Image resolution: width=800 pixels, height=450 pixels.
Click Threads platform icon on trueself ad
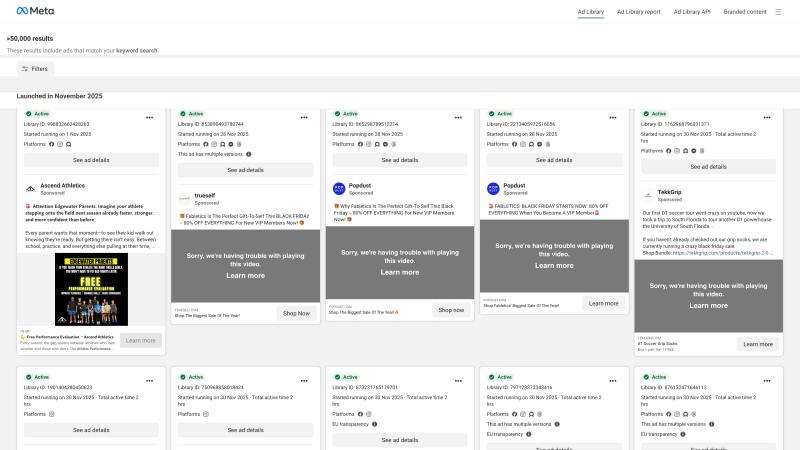239,144
